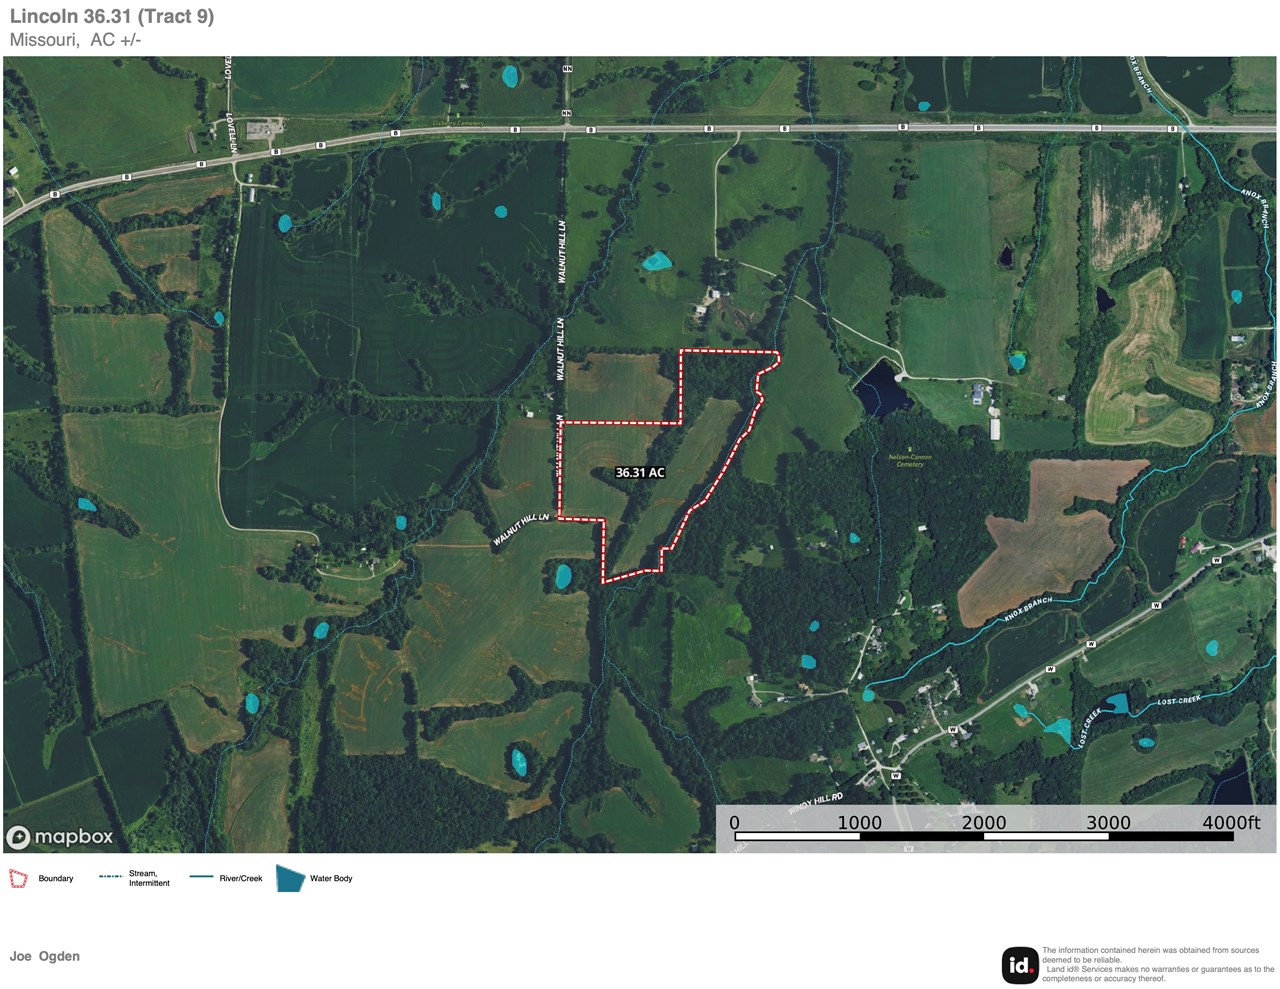Image resolution: width=1280 pixels, height=989 pixels.
Task: Click the title Lincoln 36.31 (Tract 9)
Action: click(112, 16)
